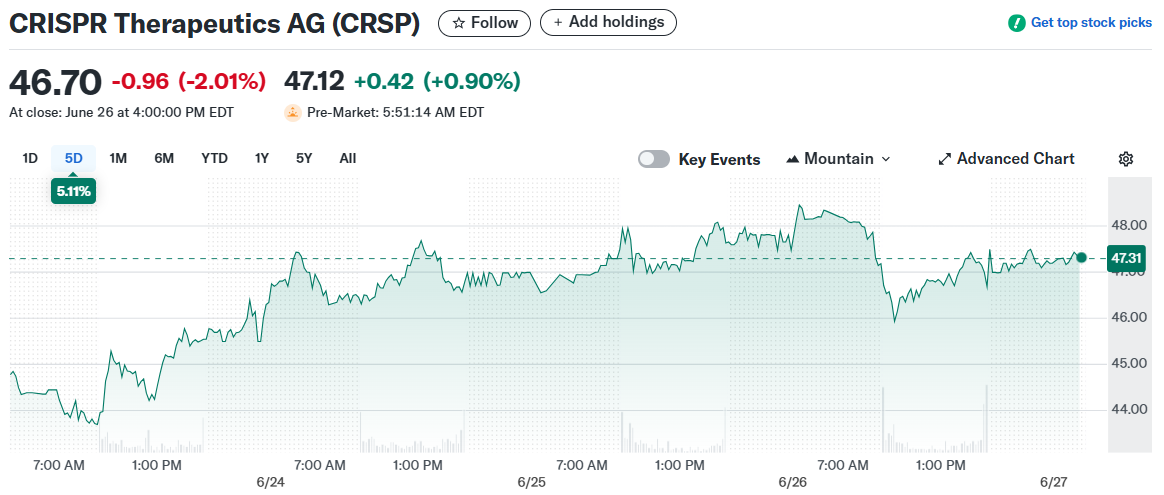Viewport: 1164px width, 495px height.
Task: Click the pre-market price 47.12
Action: (315, 82)
